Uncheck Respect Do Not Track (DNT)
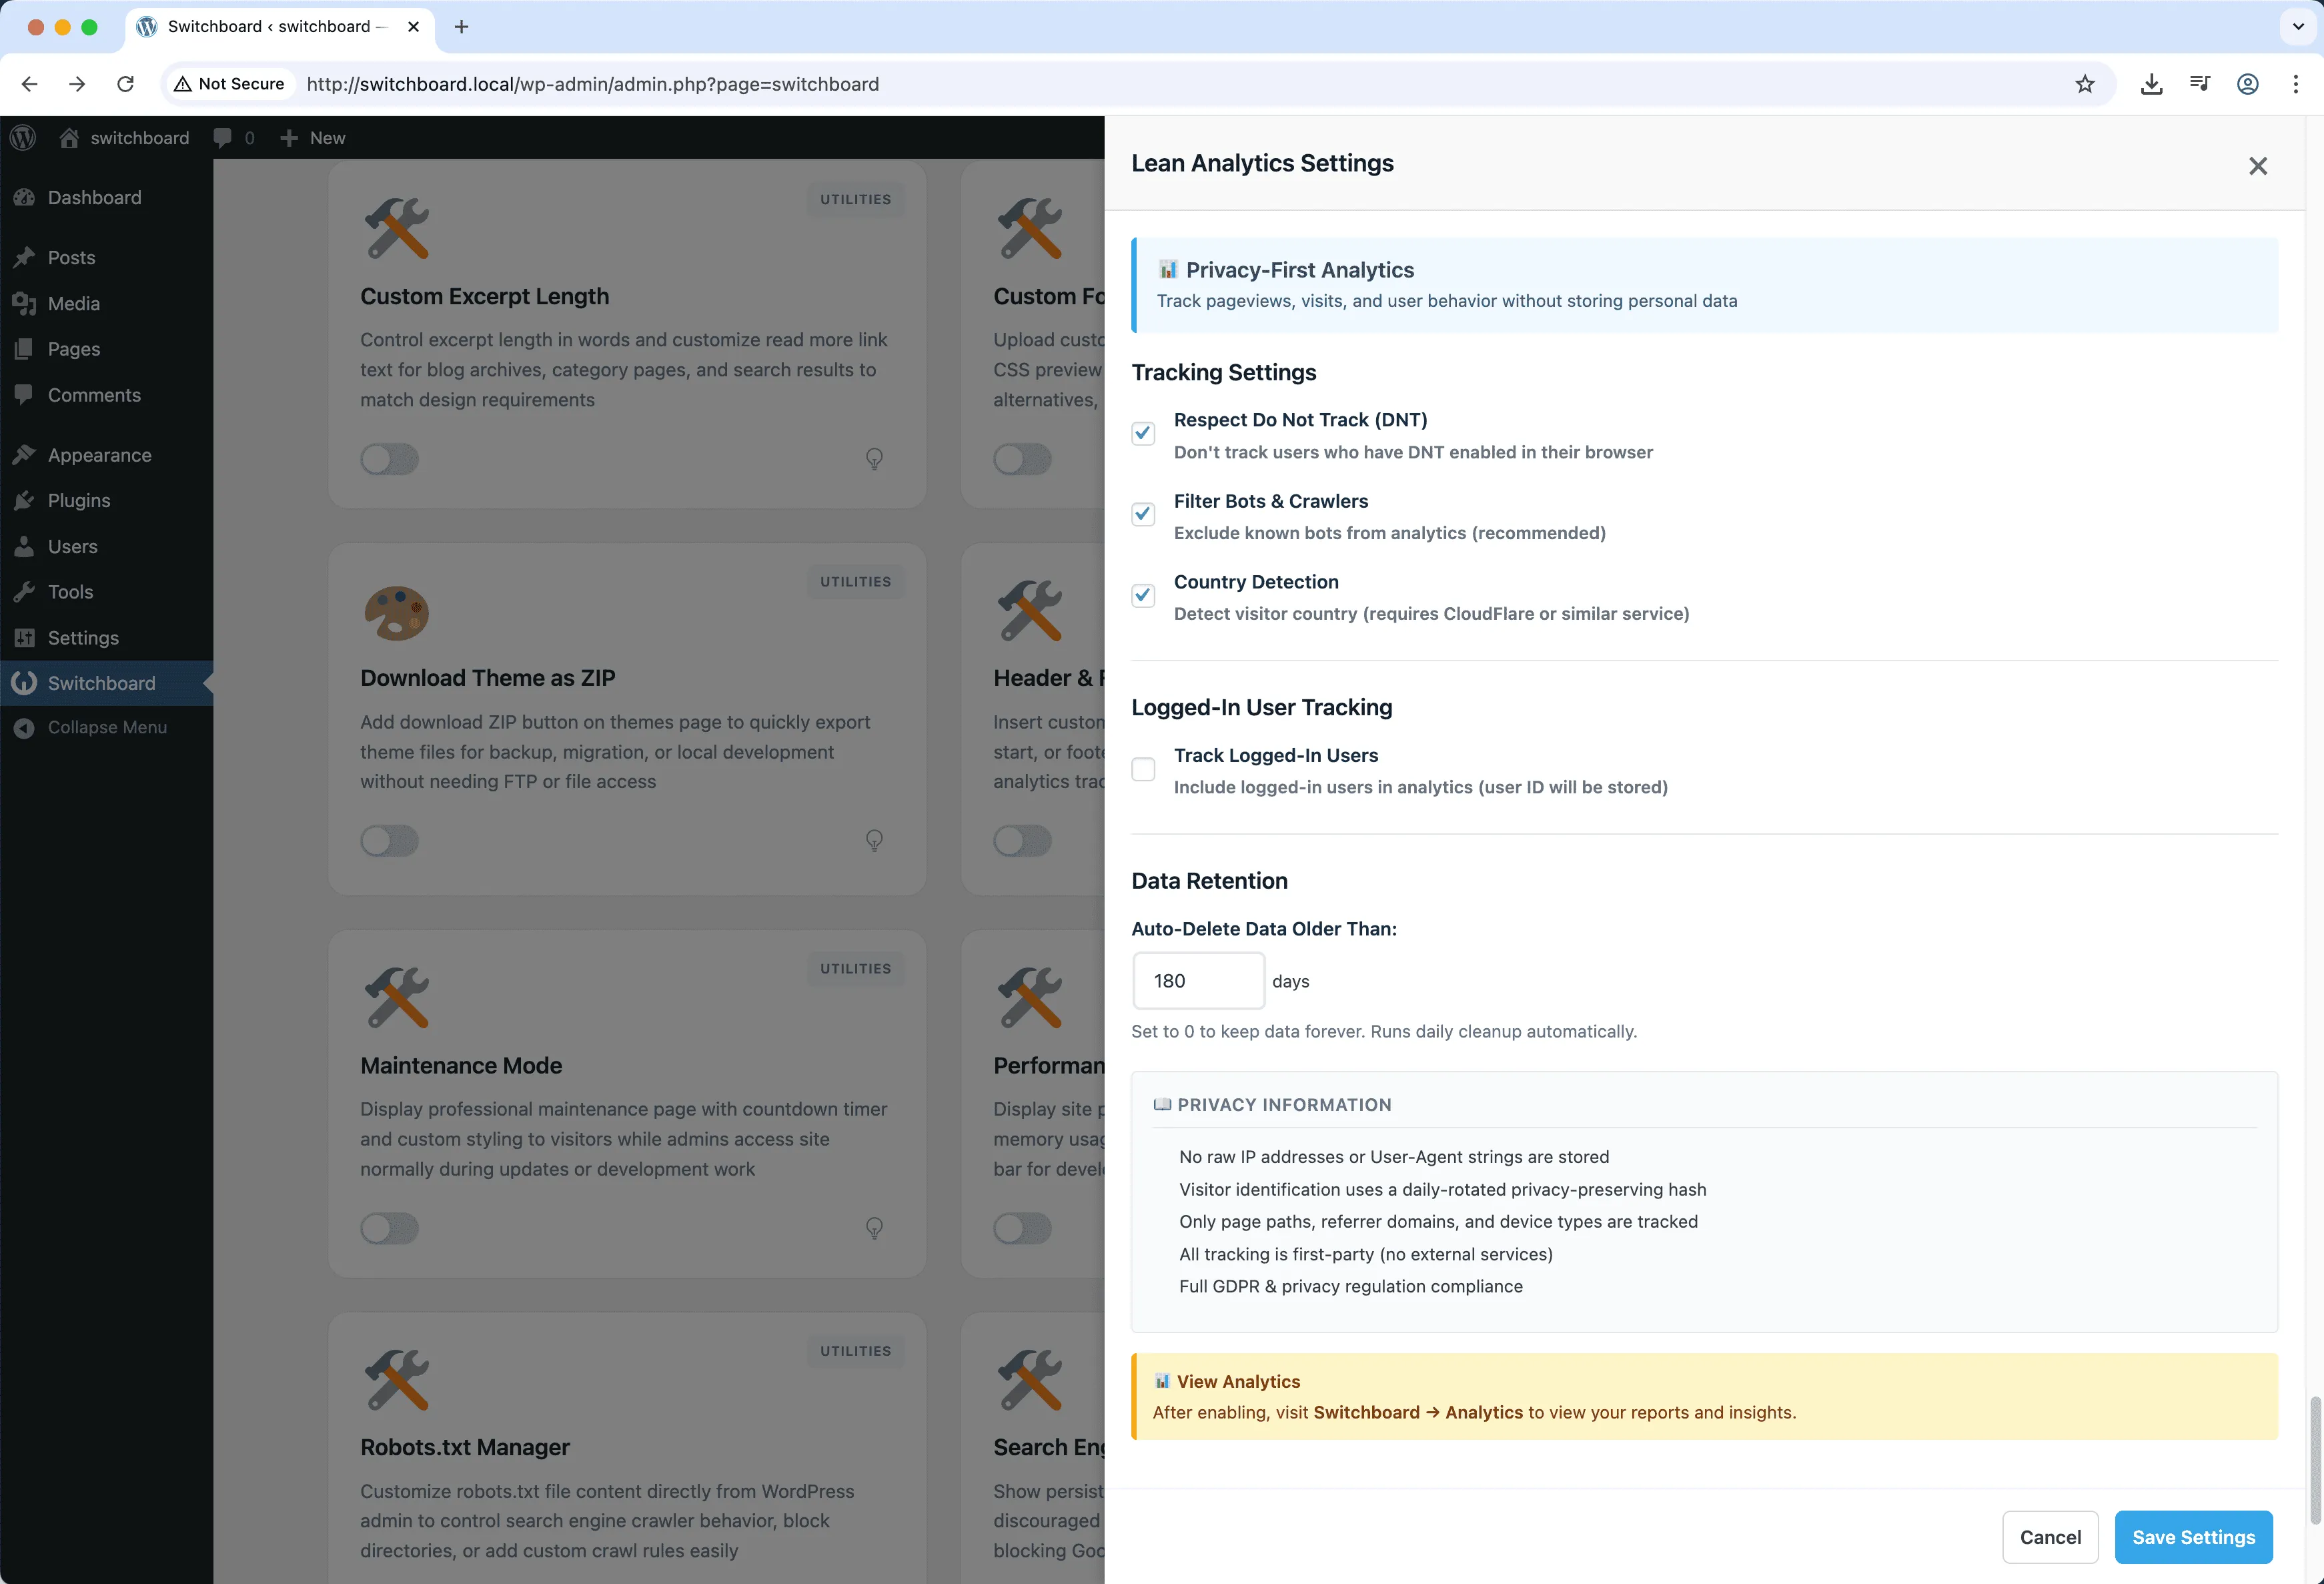 coord(1143,432)
